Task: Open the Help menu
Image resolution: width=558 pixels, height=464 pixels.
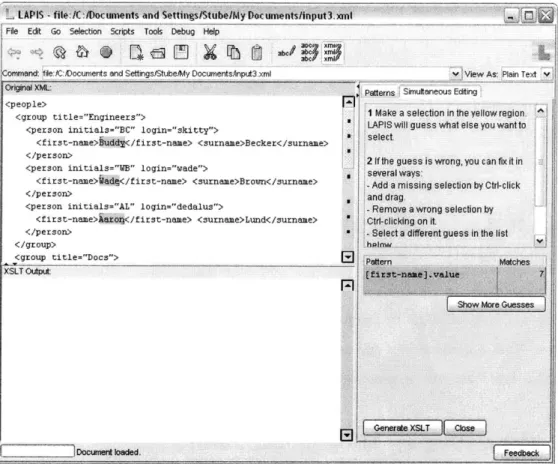Action: coord(211,31)
